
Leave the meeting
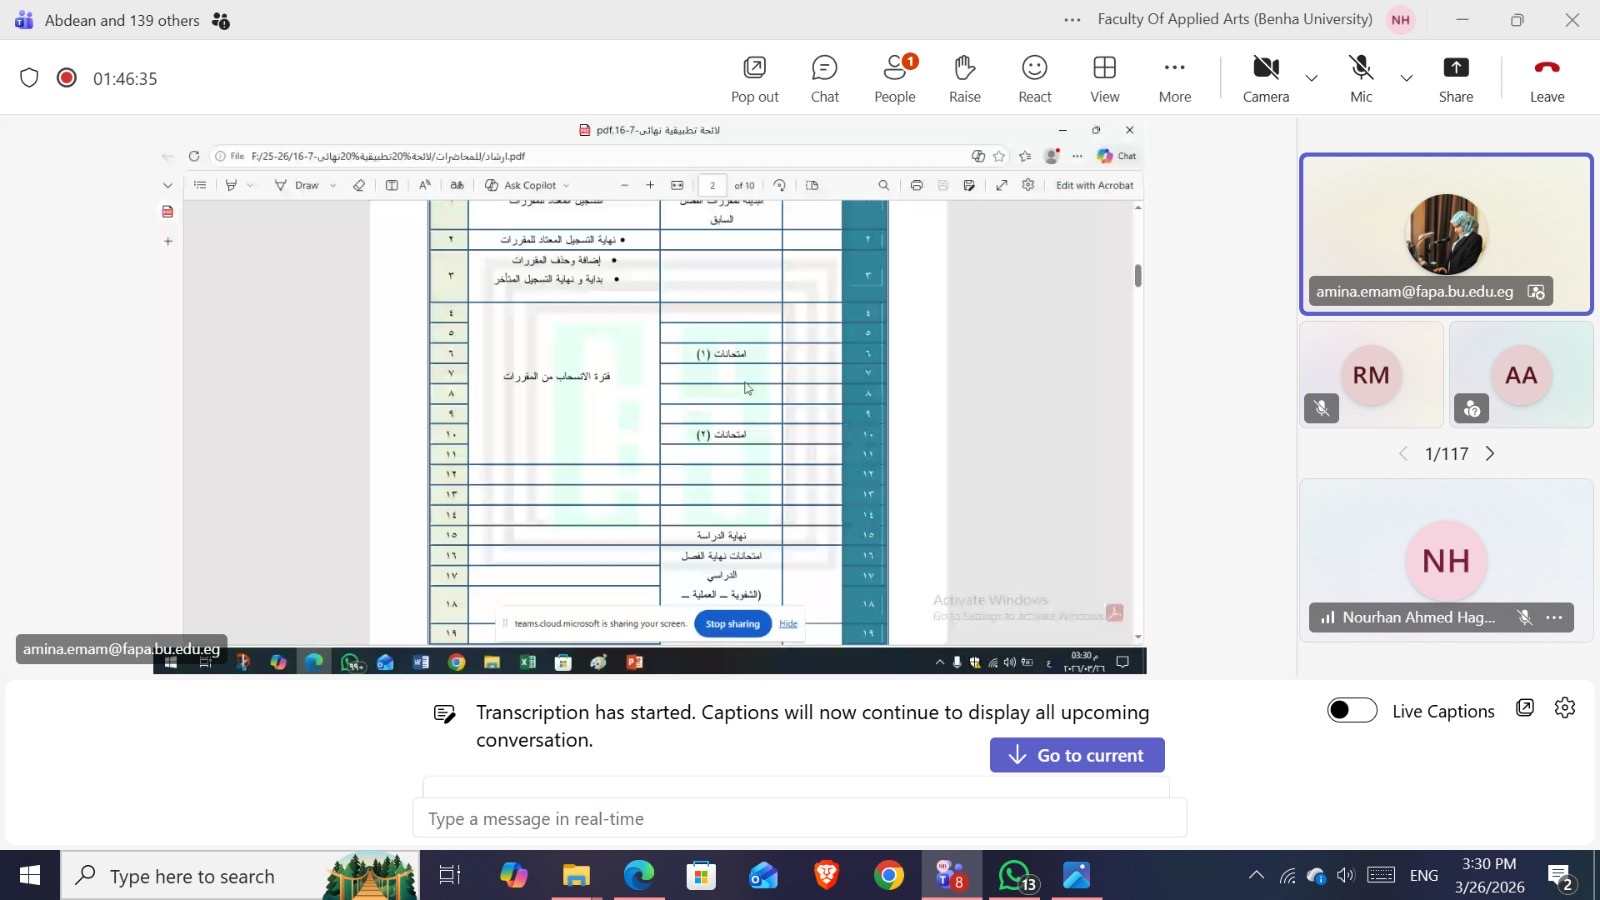(1546, 79)
